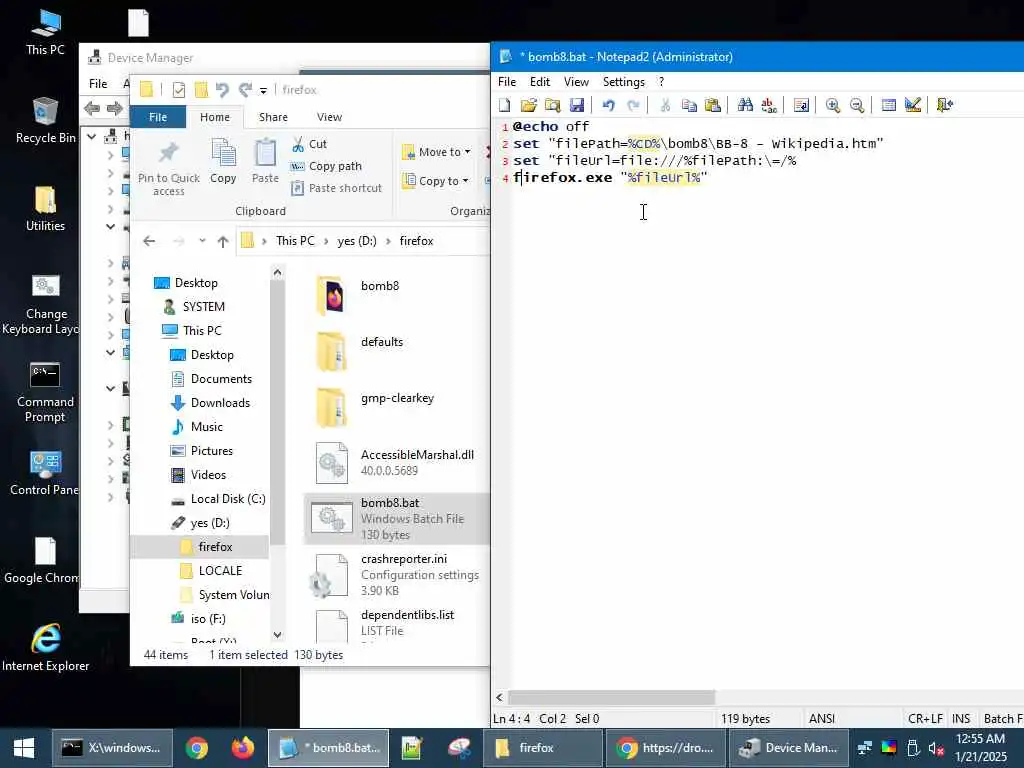This screenshot has height=768, width=1024.
Task: Open the Move to dropdown
Action: (436, 152)
